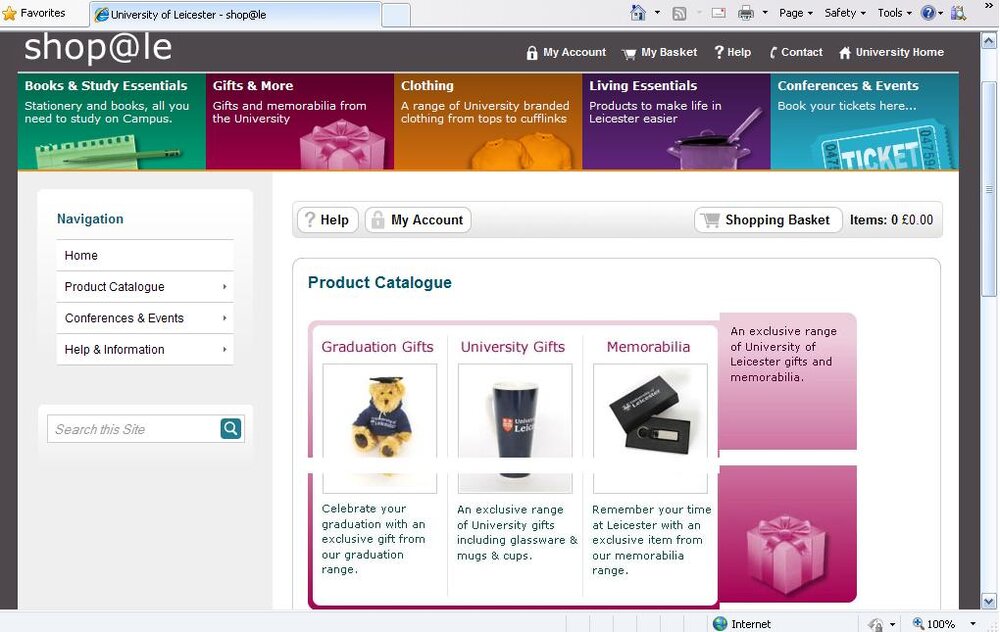Click the 'Remember your time at Leicester' description text
The image size is (1000, 632).
[x=651, y=540]
